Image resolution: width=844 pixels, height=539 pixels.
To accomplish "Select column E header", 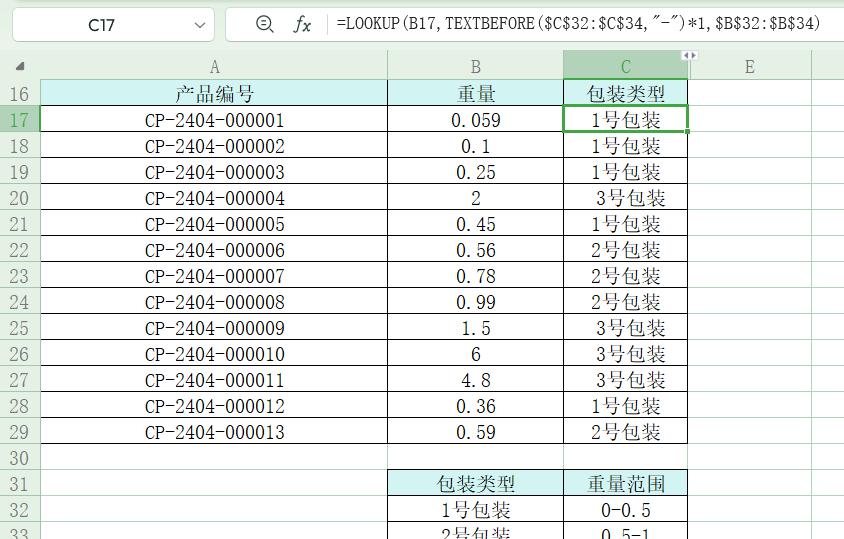I will 750,66.
